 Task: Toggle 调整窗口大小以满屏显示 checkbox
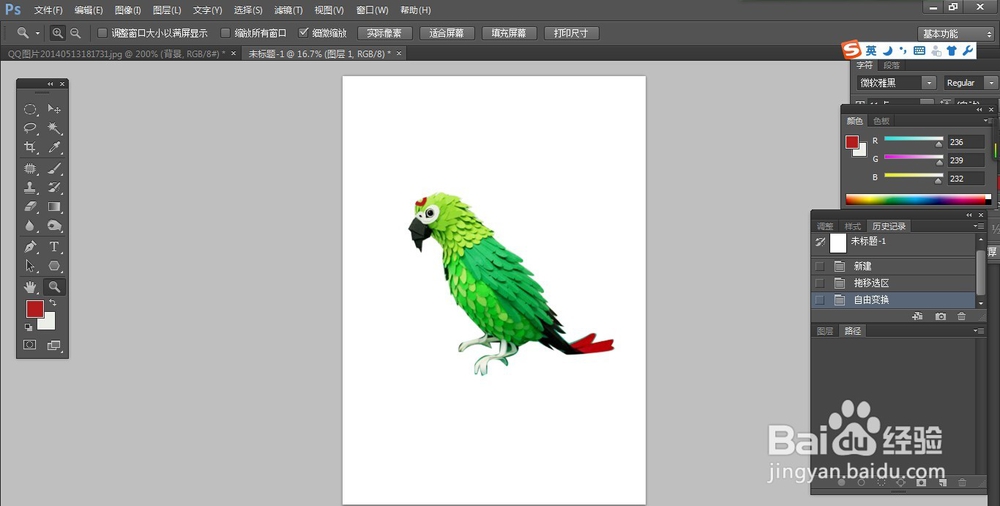pos(102,33)
